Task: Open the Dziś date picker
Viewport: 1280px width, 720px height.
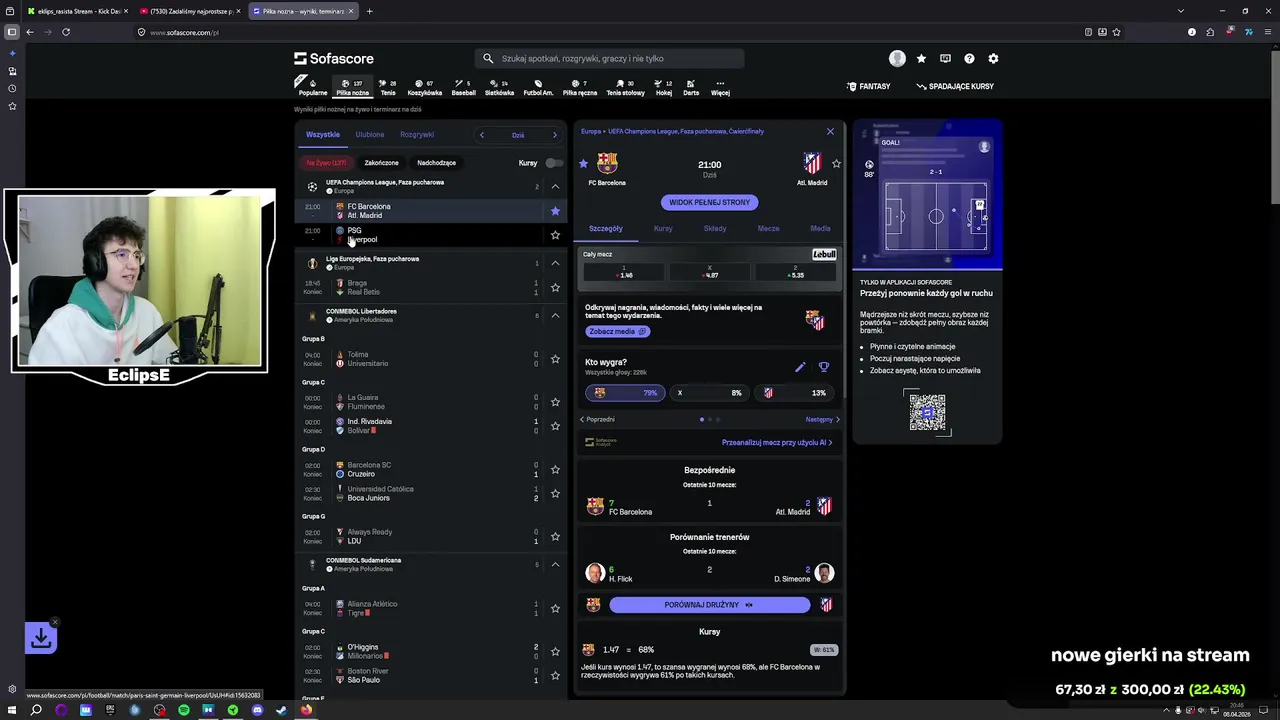Action: [518, 135]
